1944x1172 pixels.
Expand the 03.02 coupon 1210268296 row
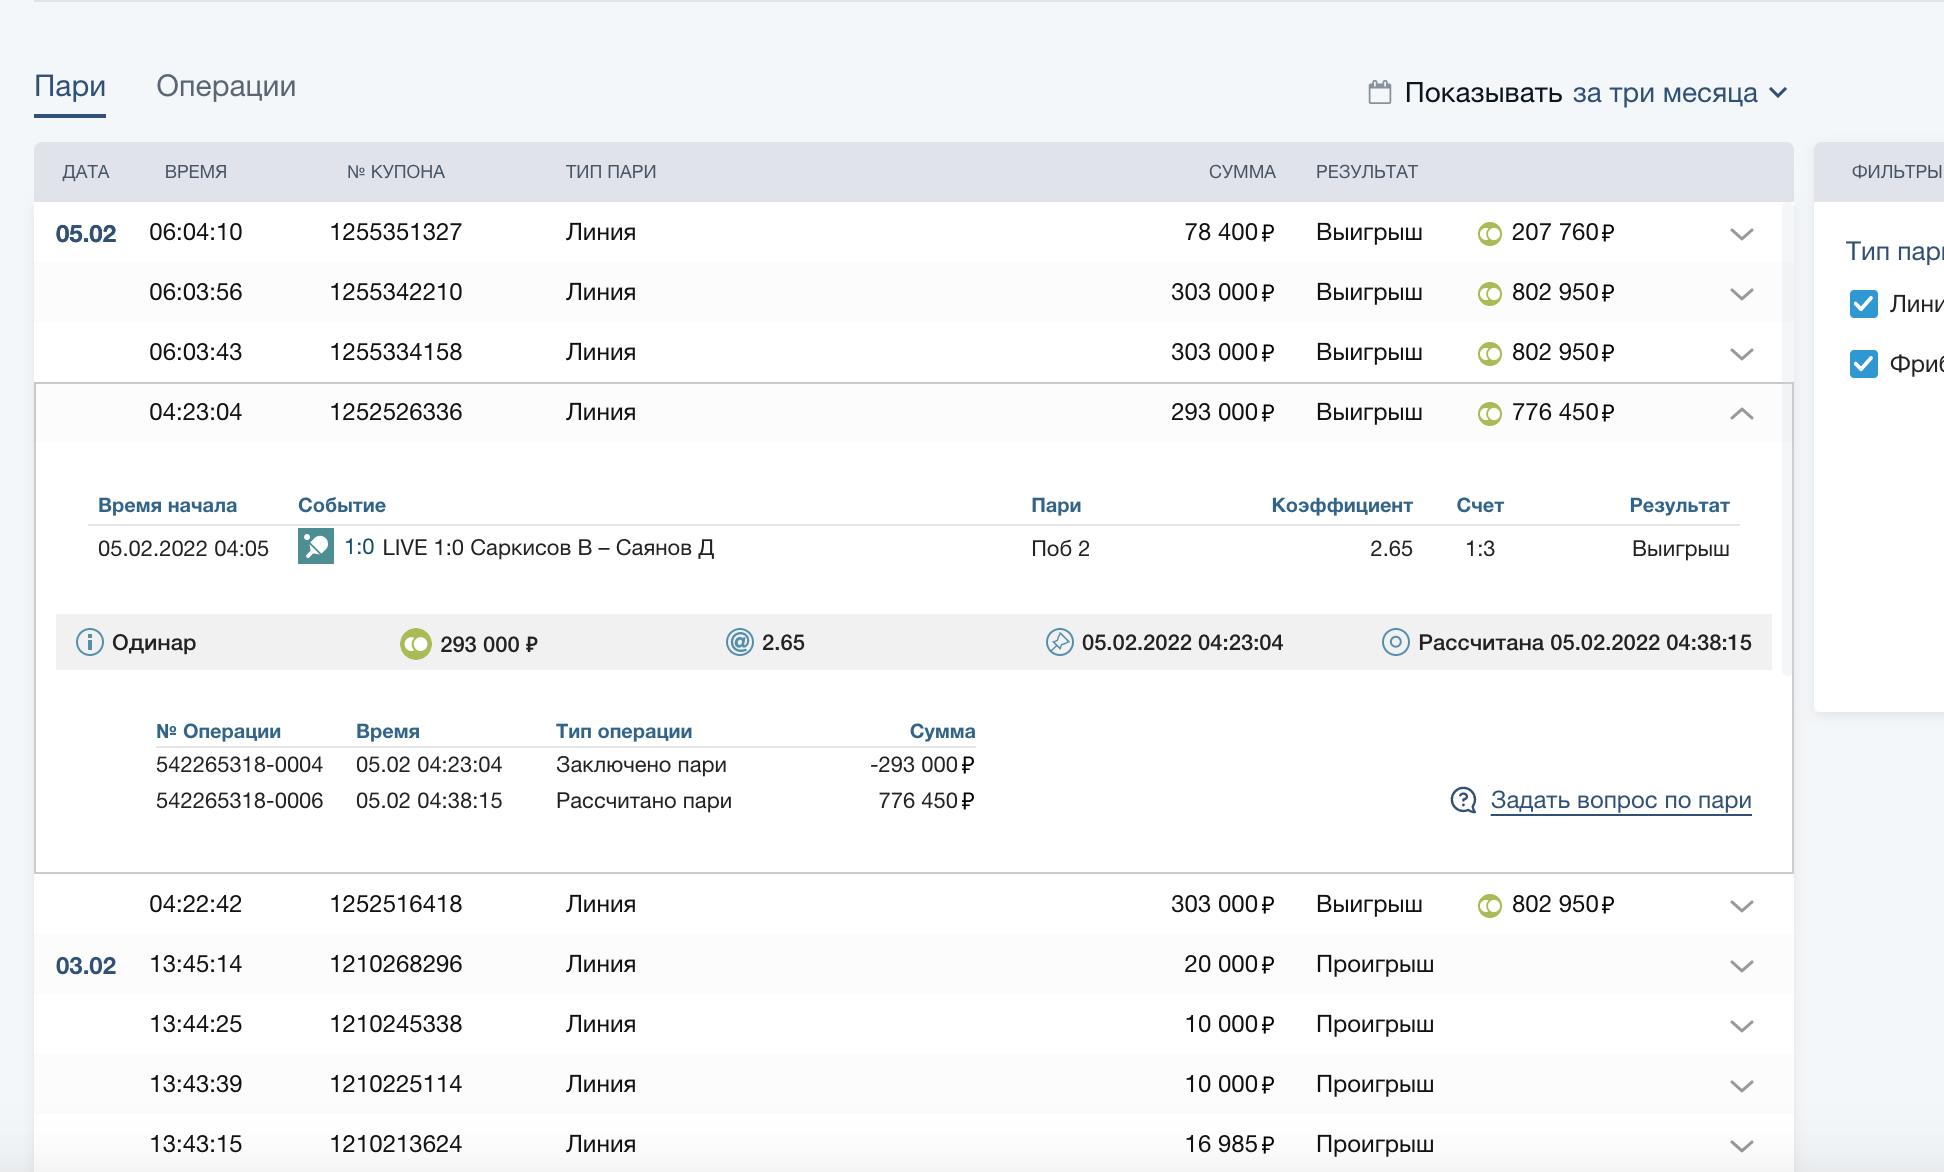click(x=1741, y=966)
